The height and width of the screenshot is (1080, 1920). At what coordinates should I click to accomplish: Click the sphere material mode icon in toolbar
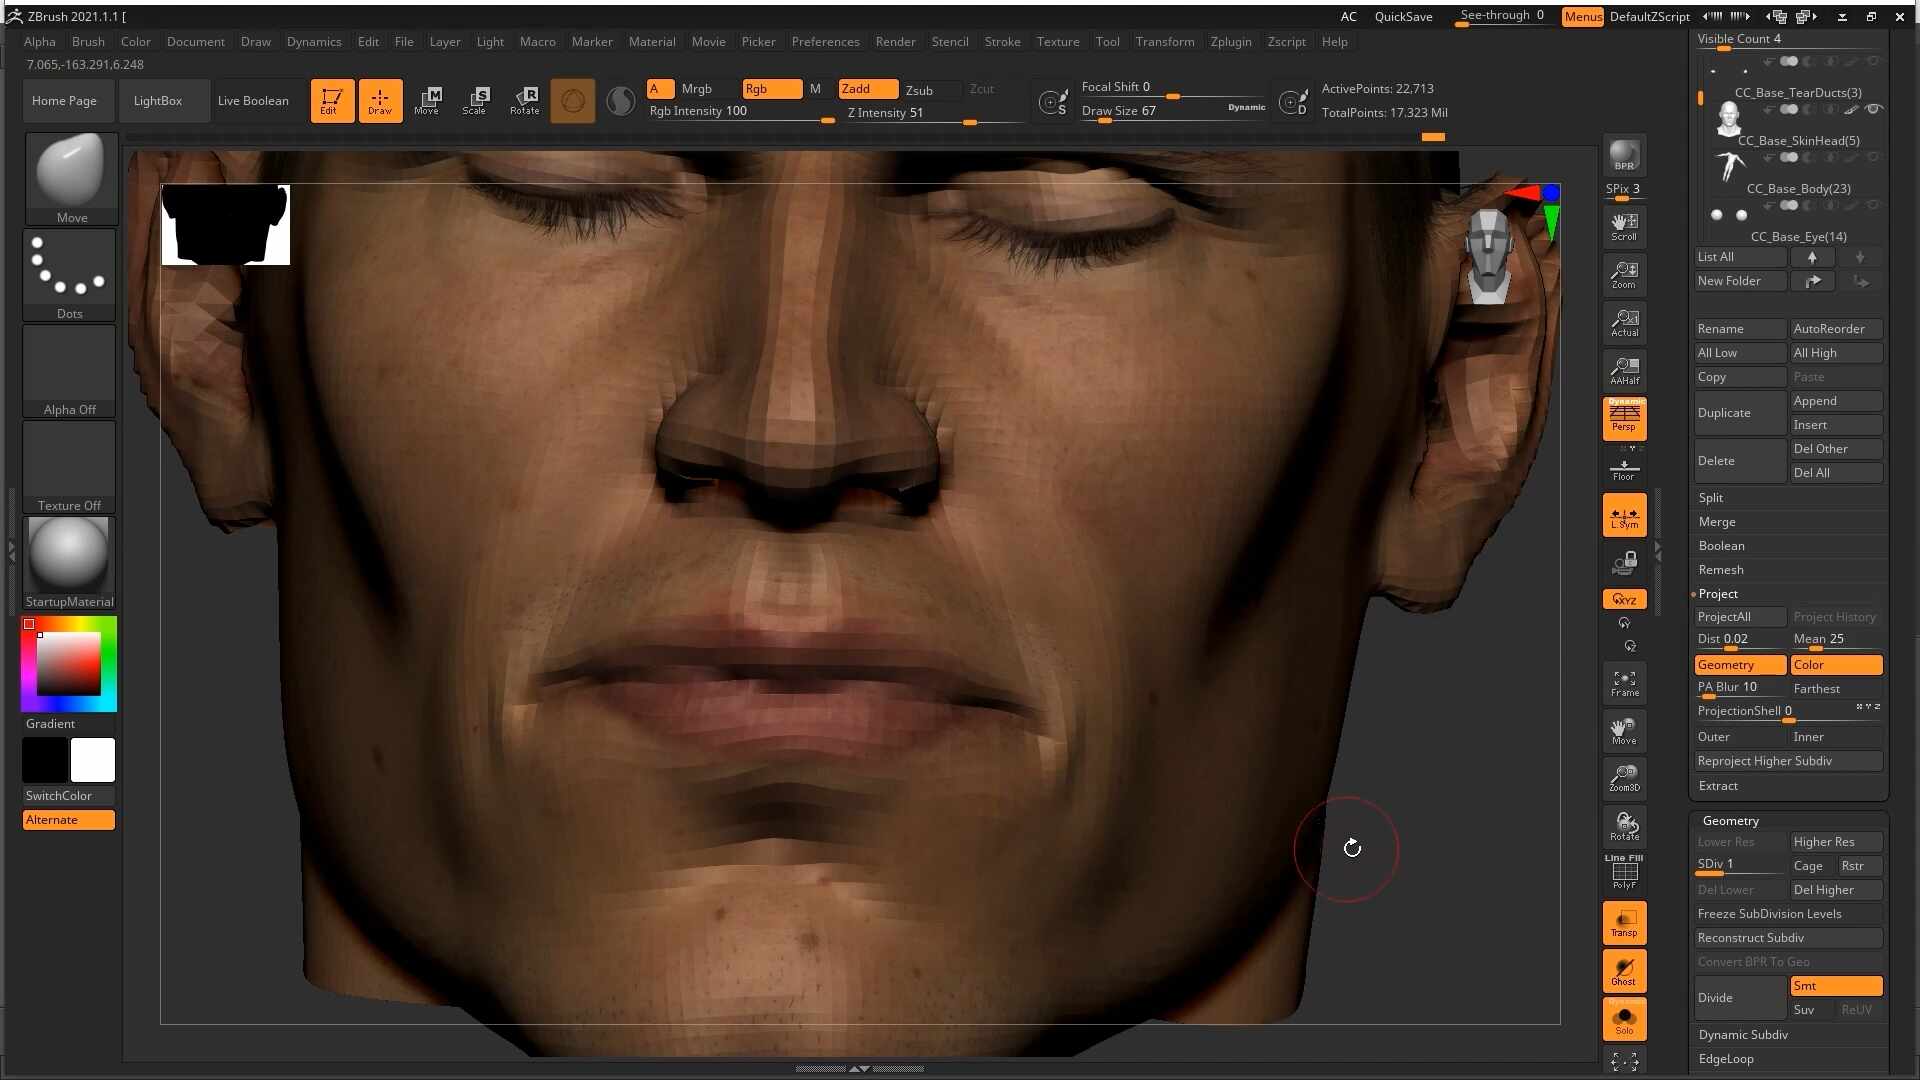click(573, 101)
